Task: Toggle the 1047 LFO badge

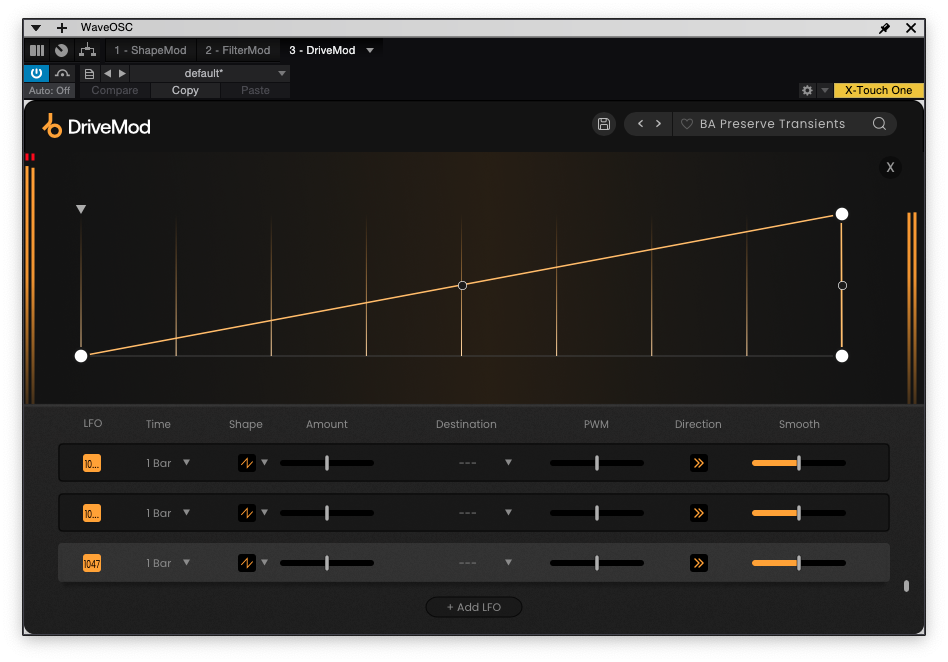Action: coord(92,563)
